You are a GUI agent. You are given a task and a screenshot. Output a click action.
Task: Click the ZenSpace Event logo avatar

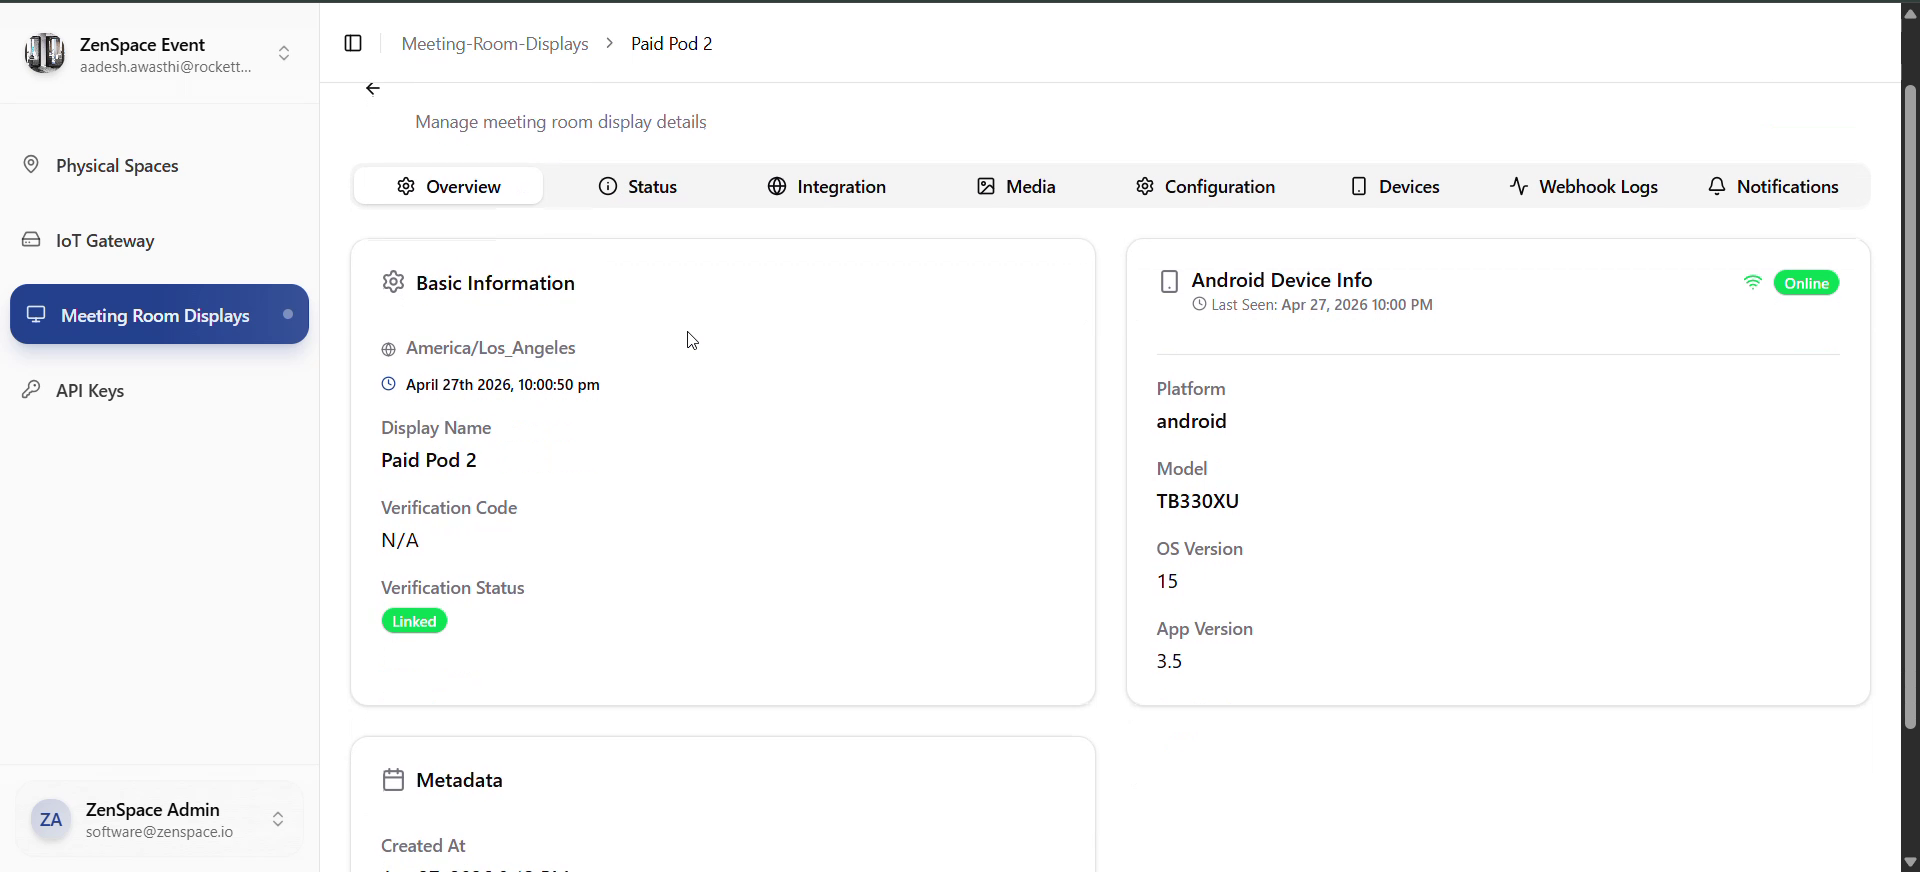pyautogui.click(x=45, y=53)
